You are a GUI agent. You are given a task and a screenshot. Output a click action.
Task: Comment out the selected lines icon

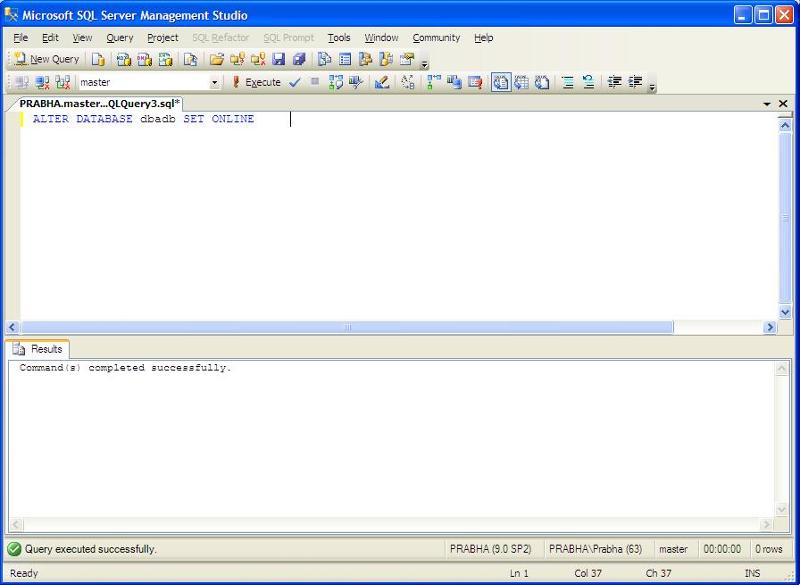click(x=568, y=83)
